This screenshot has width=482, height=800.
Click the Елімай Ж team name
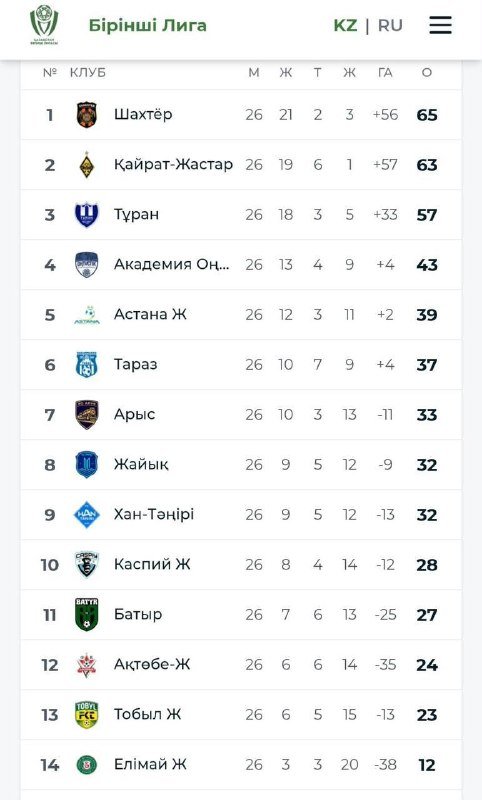pyautogui.click(x=150, y=764)
